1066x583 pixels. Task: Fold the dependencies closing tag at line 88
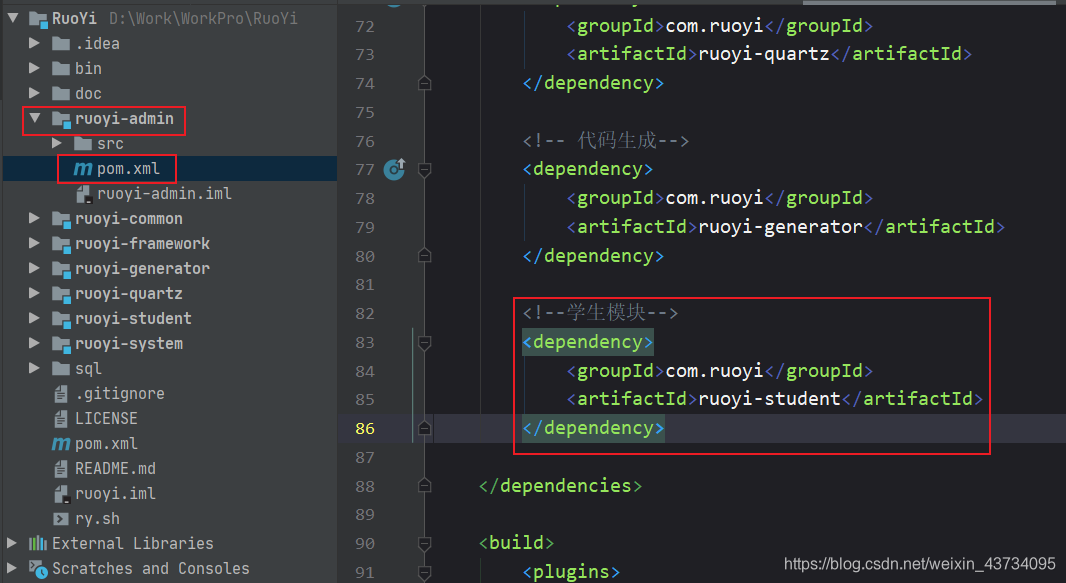click(x=424, y=485)
